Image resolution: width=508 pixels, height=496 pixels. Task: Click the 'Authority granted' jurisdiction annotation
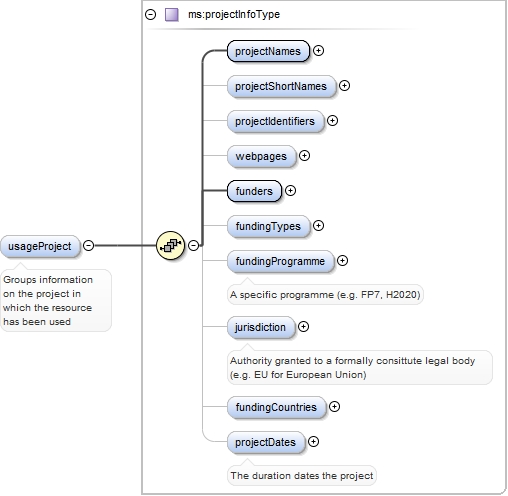click(360, 368)
